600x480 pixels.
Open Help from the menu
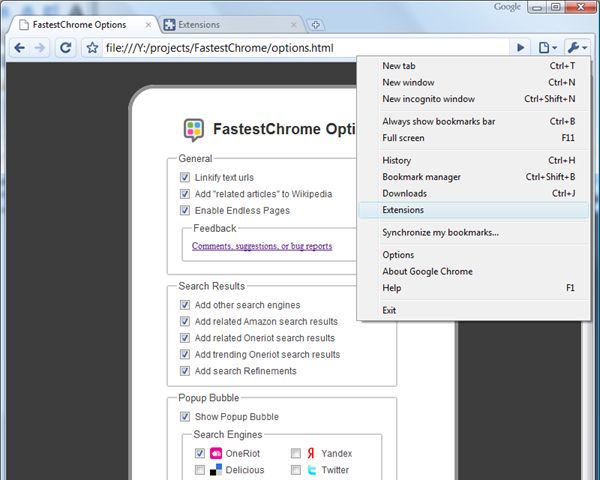pos(474,288)
